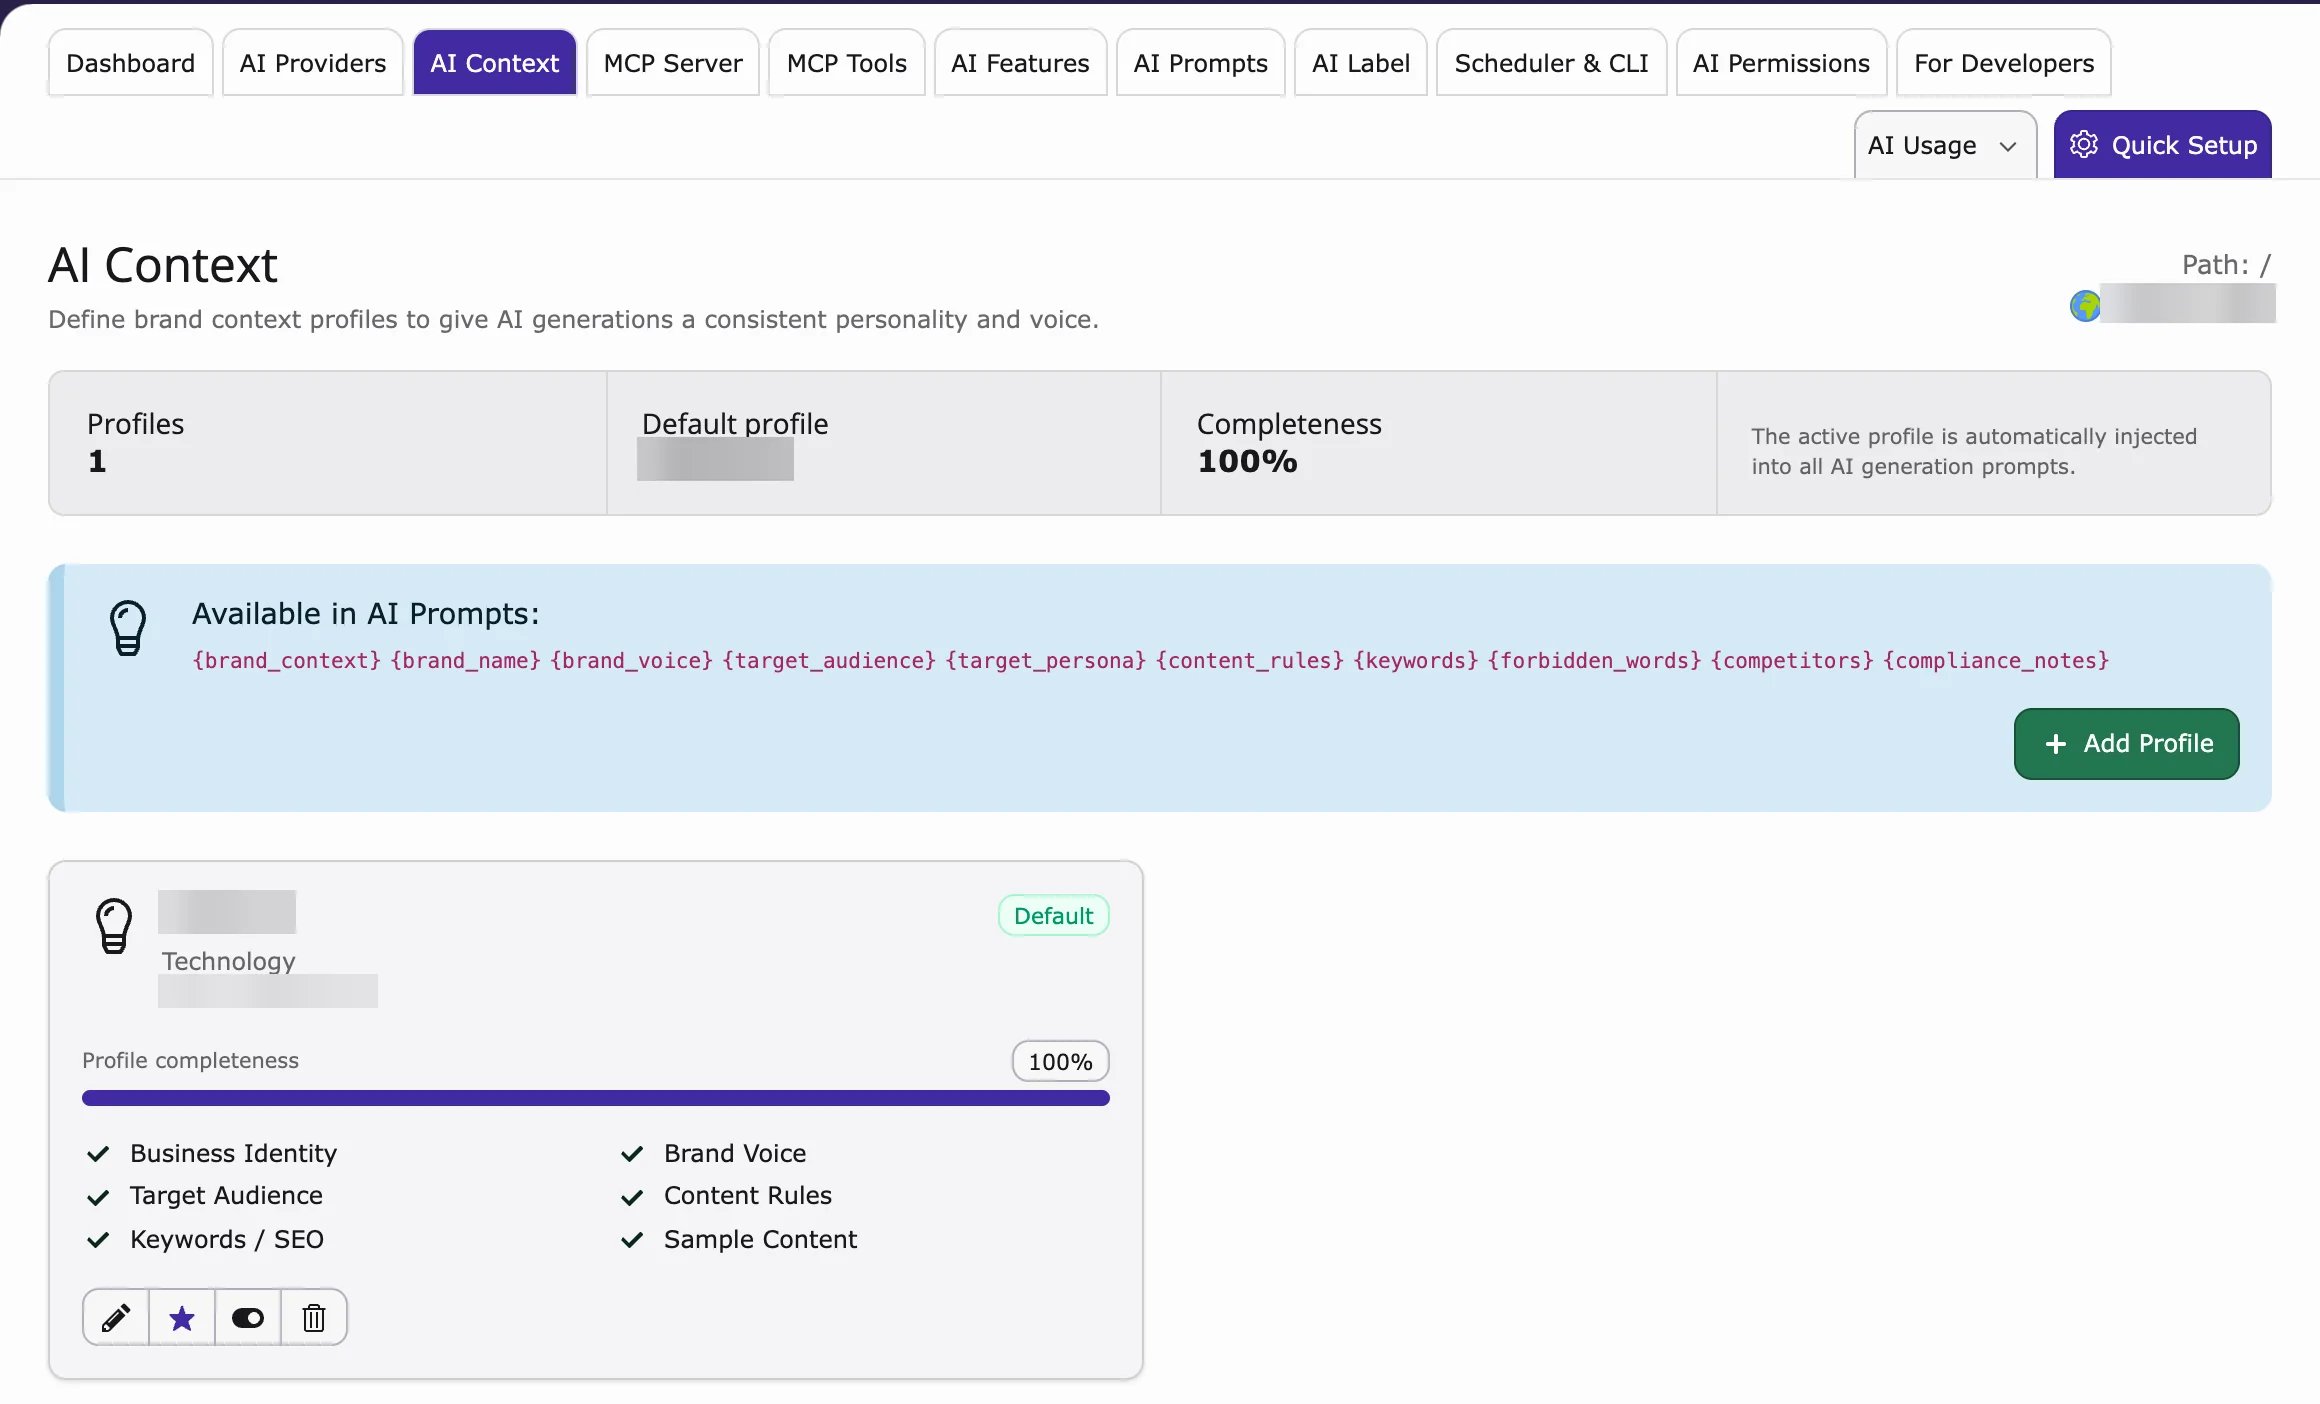Add a new profile

point(2127,744)
